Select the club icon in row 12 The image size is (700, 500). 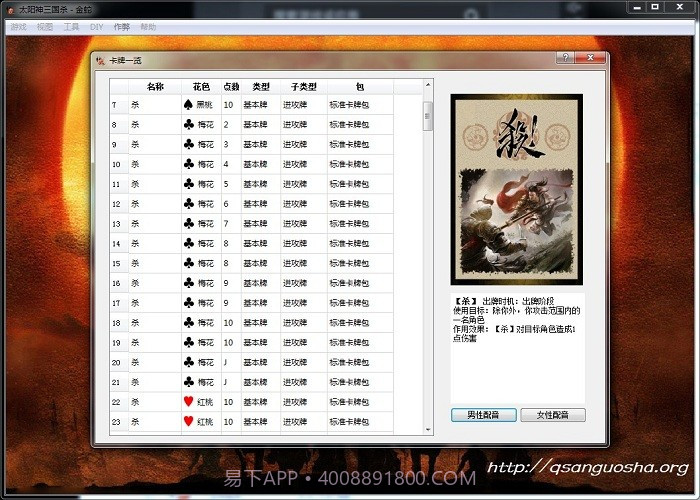188,204
